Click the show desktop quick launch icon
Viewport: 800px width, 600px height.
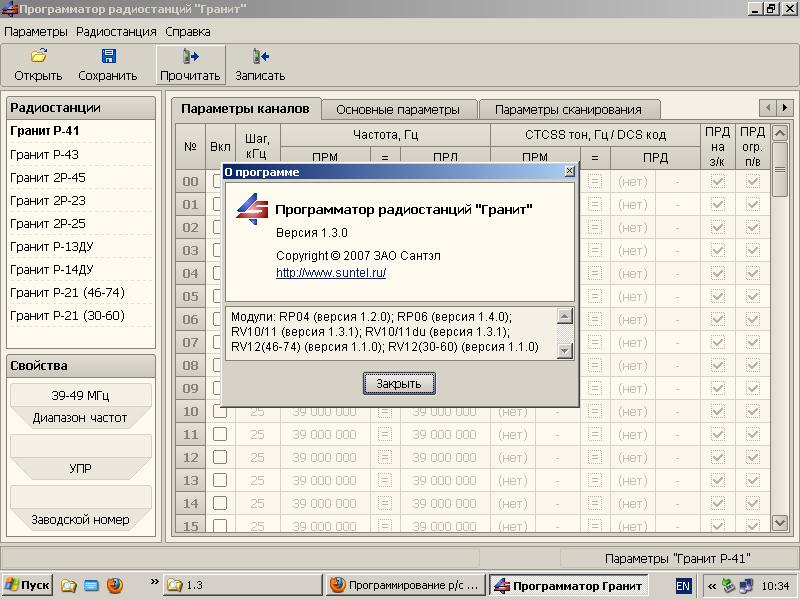91,585
